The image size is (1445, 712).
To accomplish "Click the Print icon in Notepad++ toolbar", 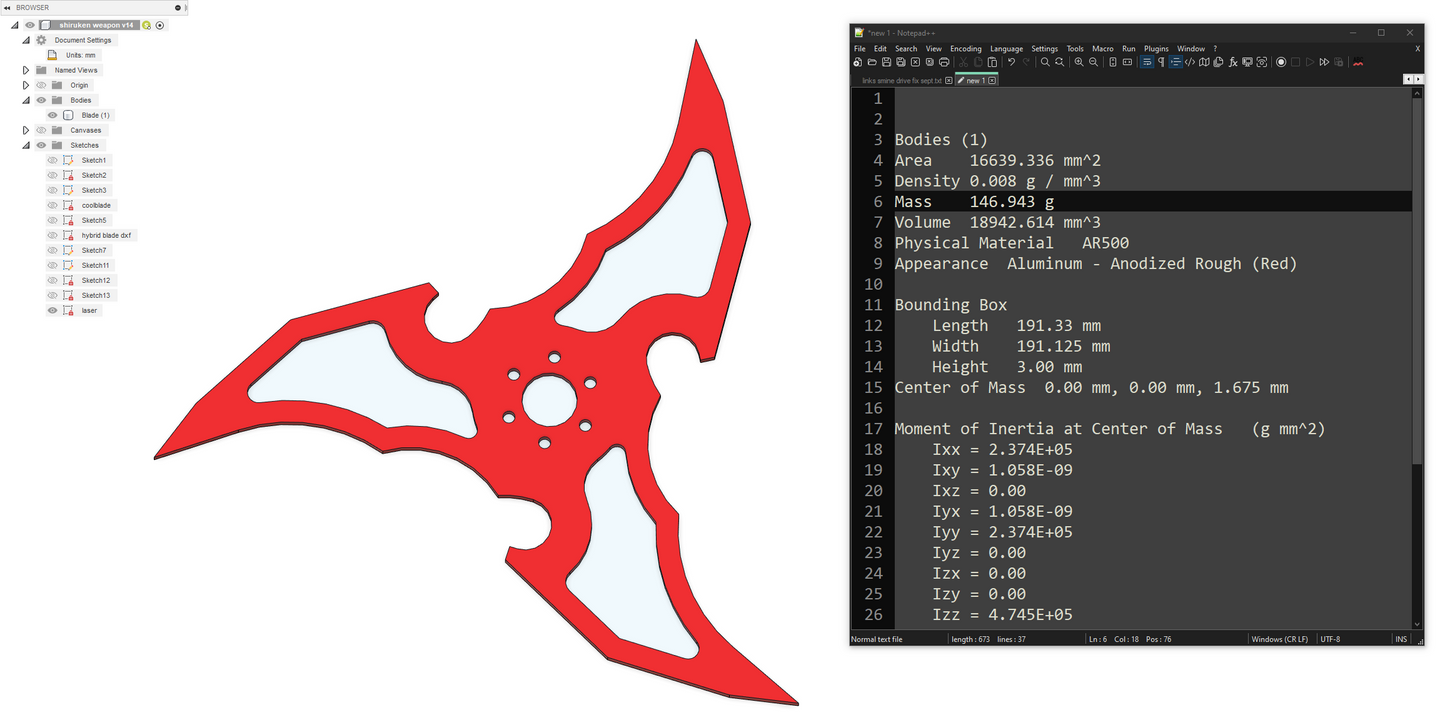I will coord(944,62).
